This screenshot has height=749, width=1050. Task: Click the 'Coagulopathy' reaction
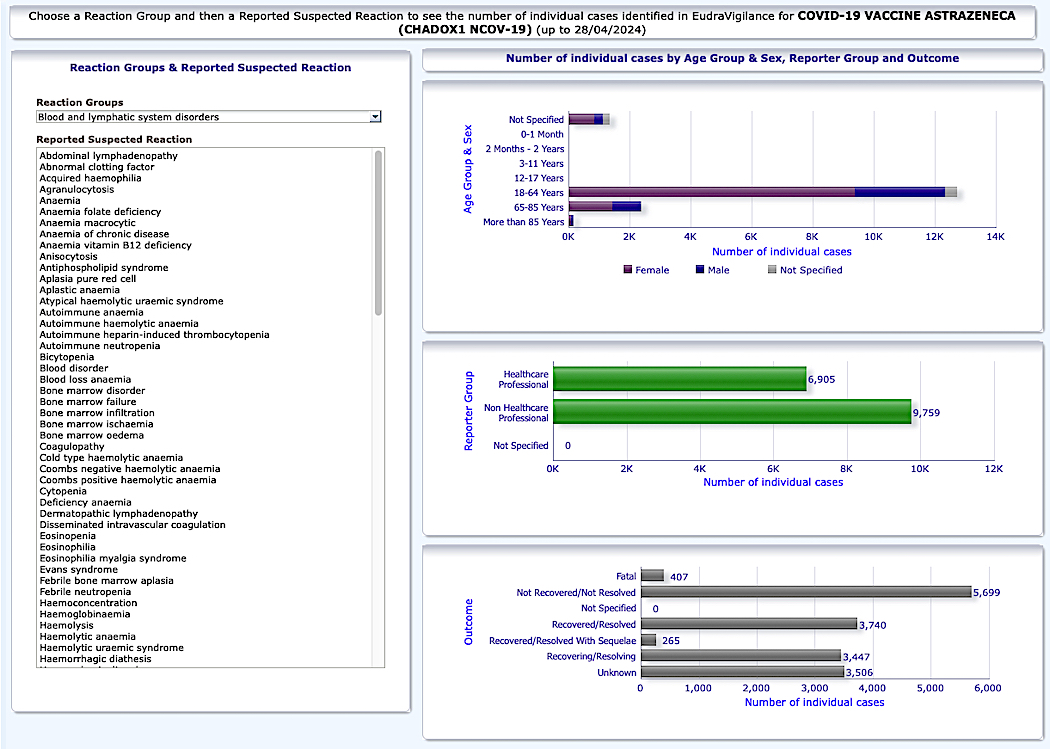coord(72,446)
